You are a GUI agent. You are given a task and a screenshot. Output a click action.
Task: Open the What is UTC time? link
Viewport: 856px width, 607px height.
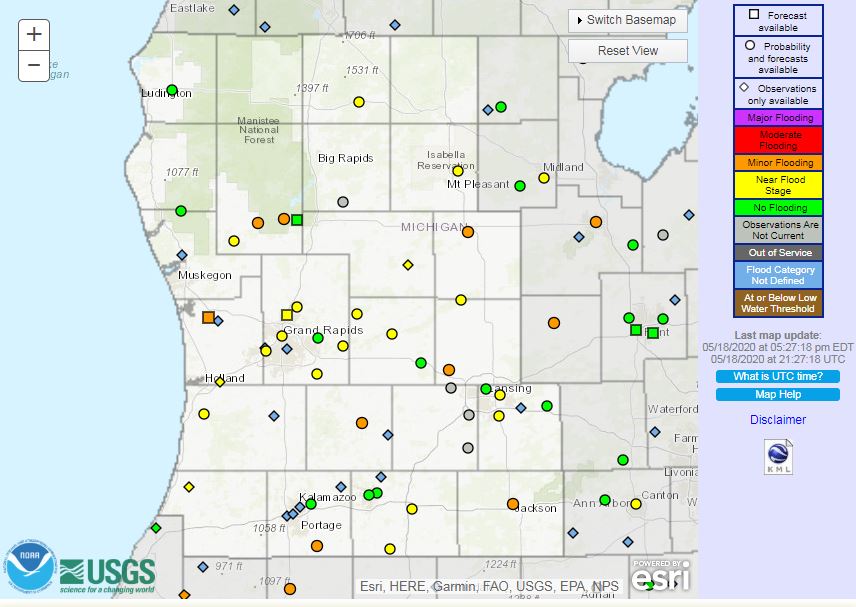pos(777,376)
